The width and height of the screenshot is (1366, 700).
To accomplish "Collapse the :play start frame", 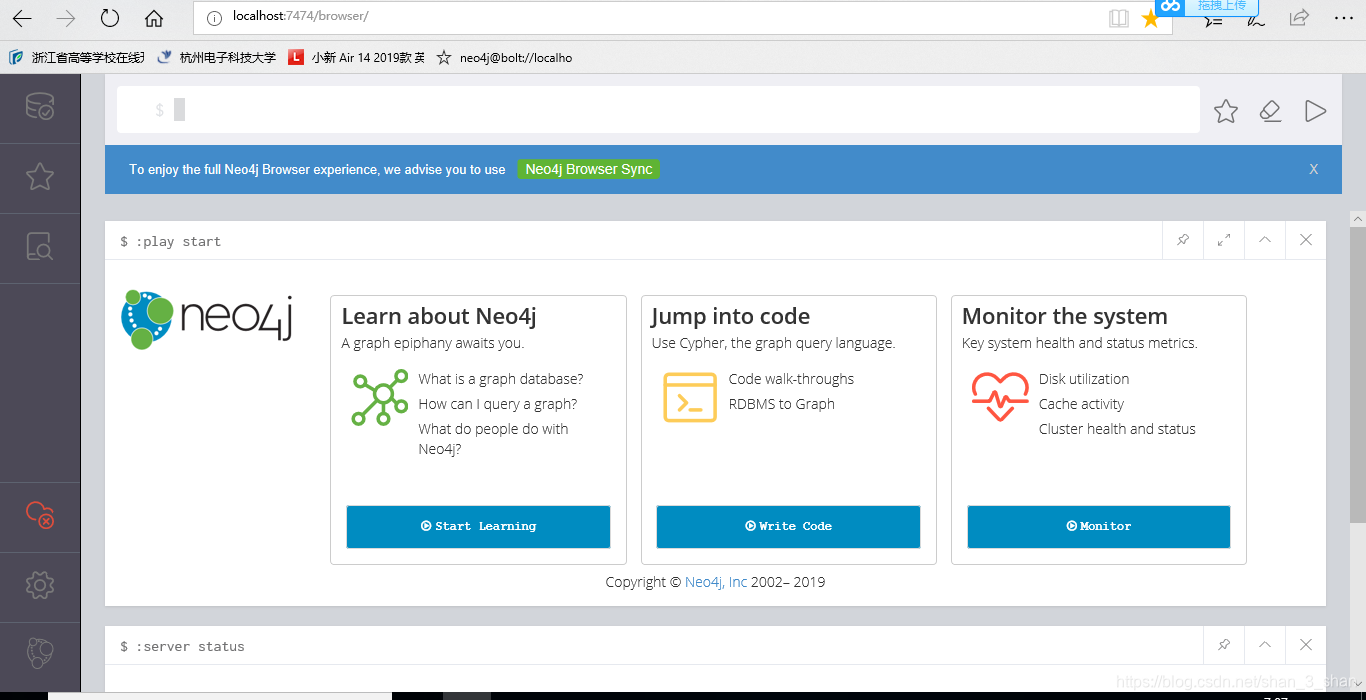I will [x=1265, y=240].
